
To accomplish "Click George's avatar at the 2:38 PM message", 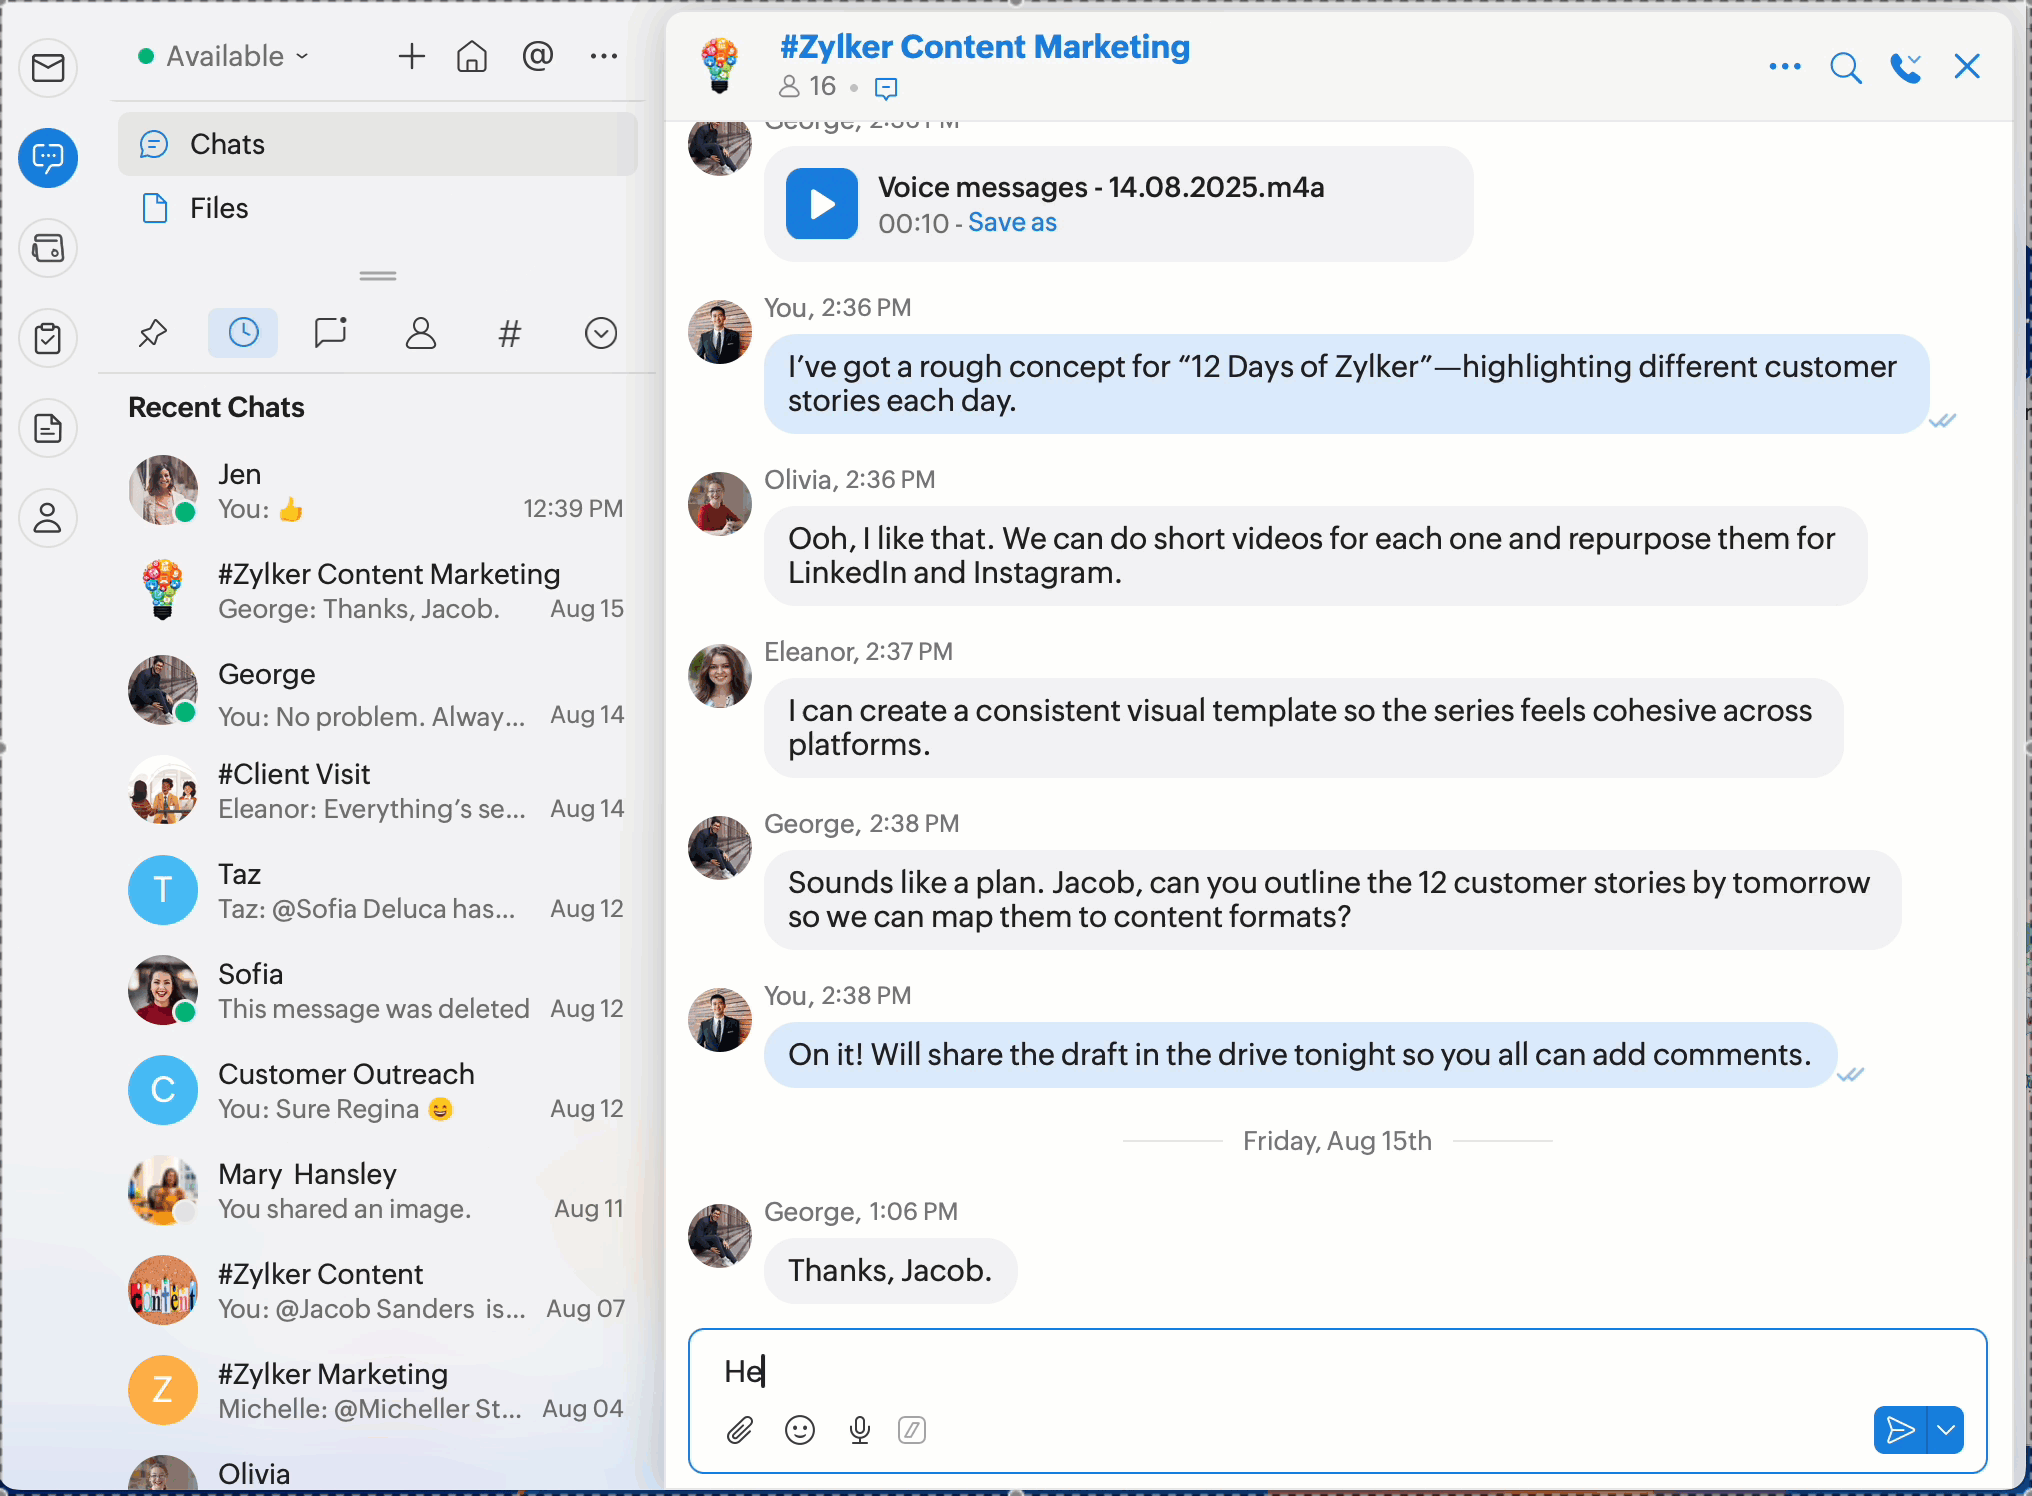I will pos(720,848).
